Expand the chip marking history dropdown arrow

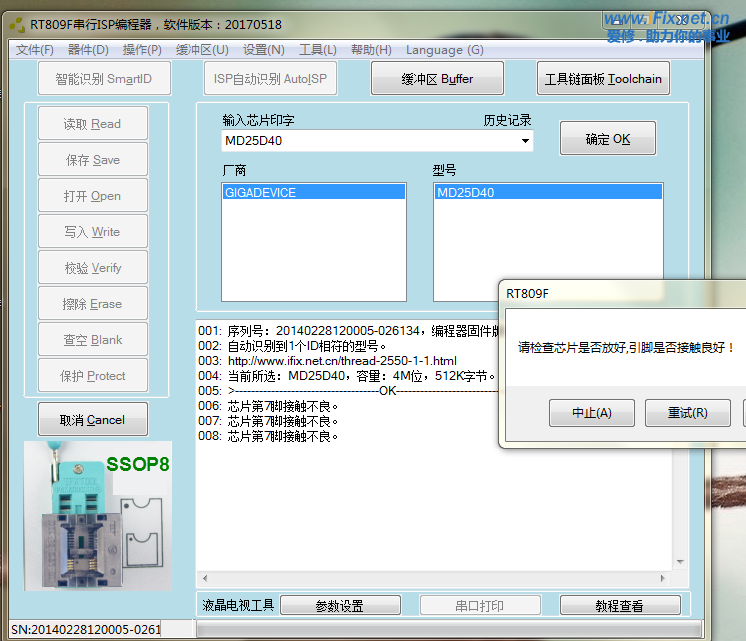pos(525,141)
